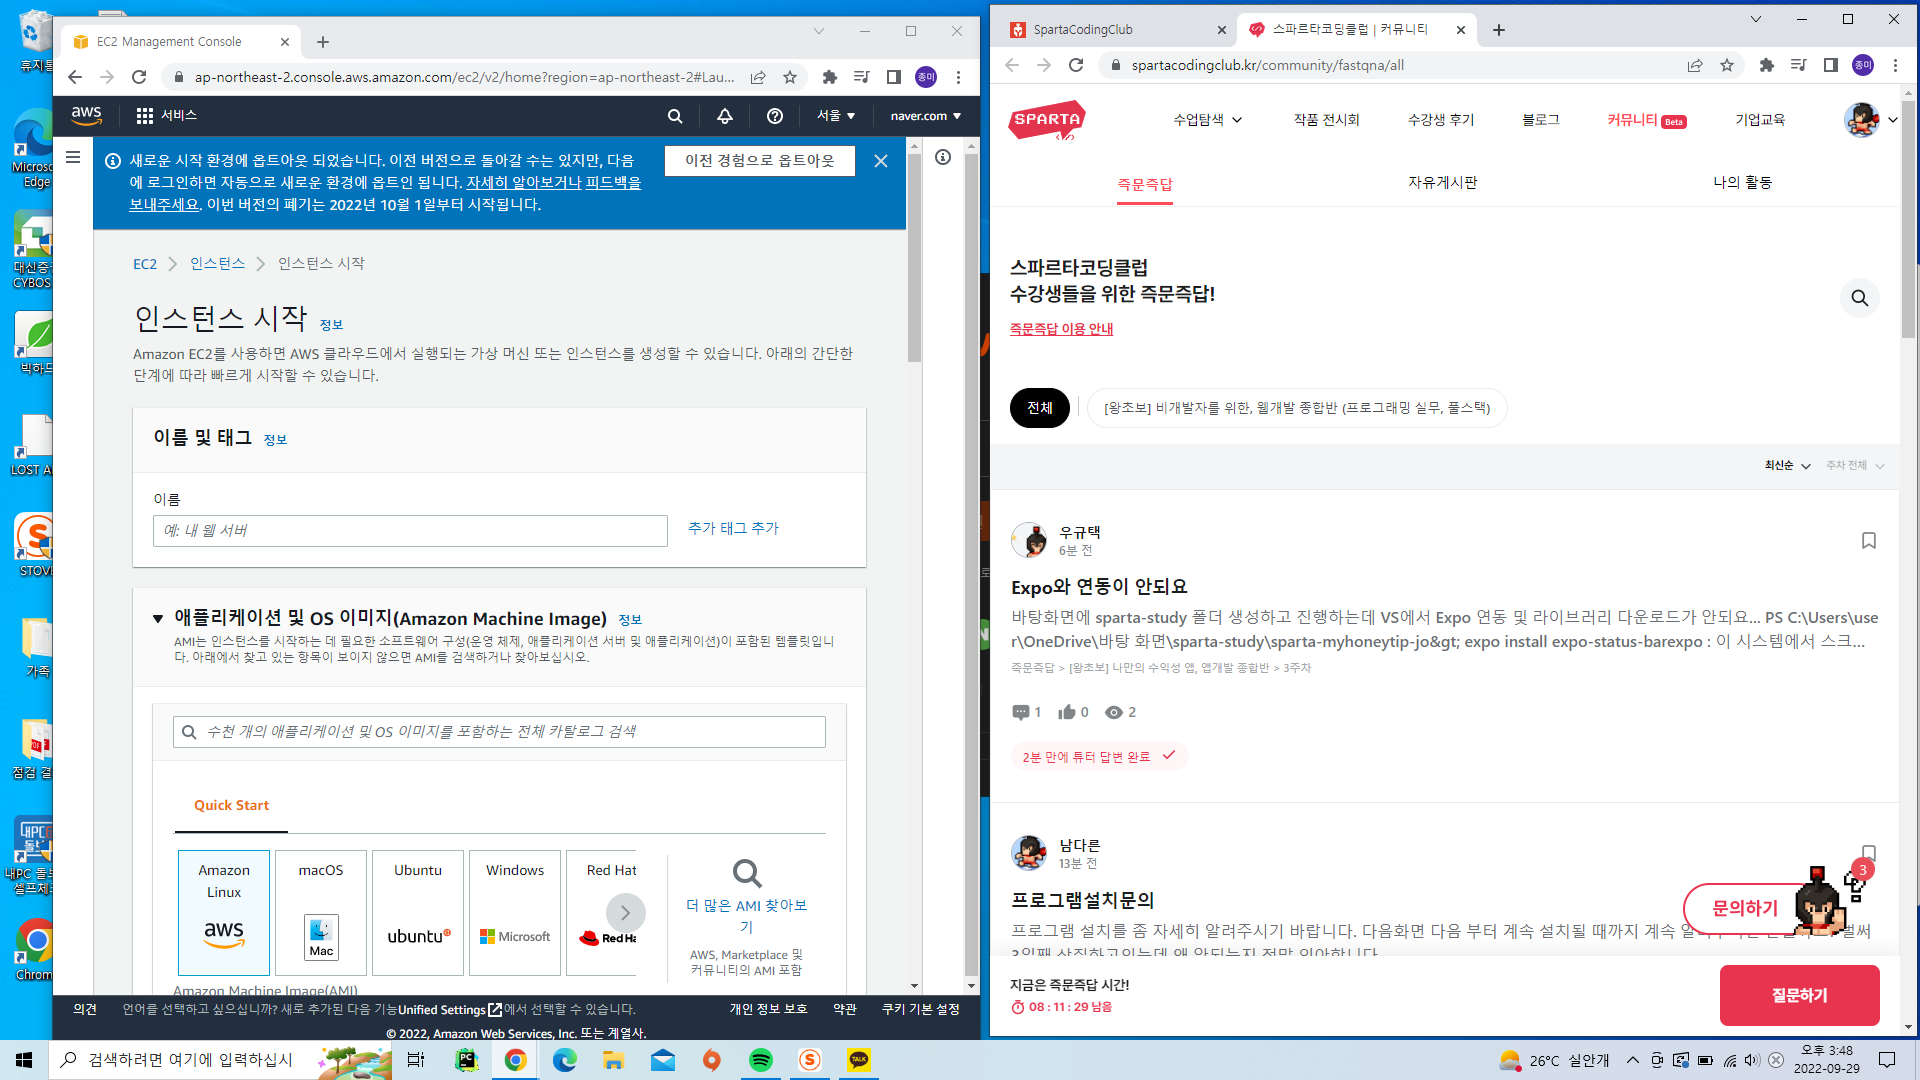This screenshot has width=1920, height=1080.
Task: Like the Expo post with thumbs-up
Action: pos(1067,712)
